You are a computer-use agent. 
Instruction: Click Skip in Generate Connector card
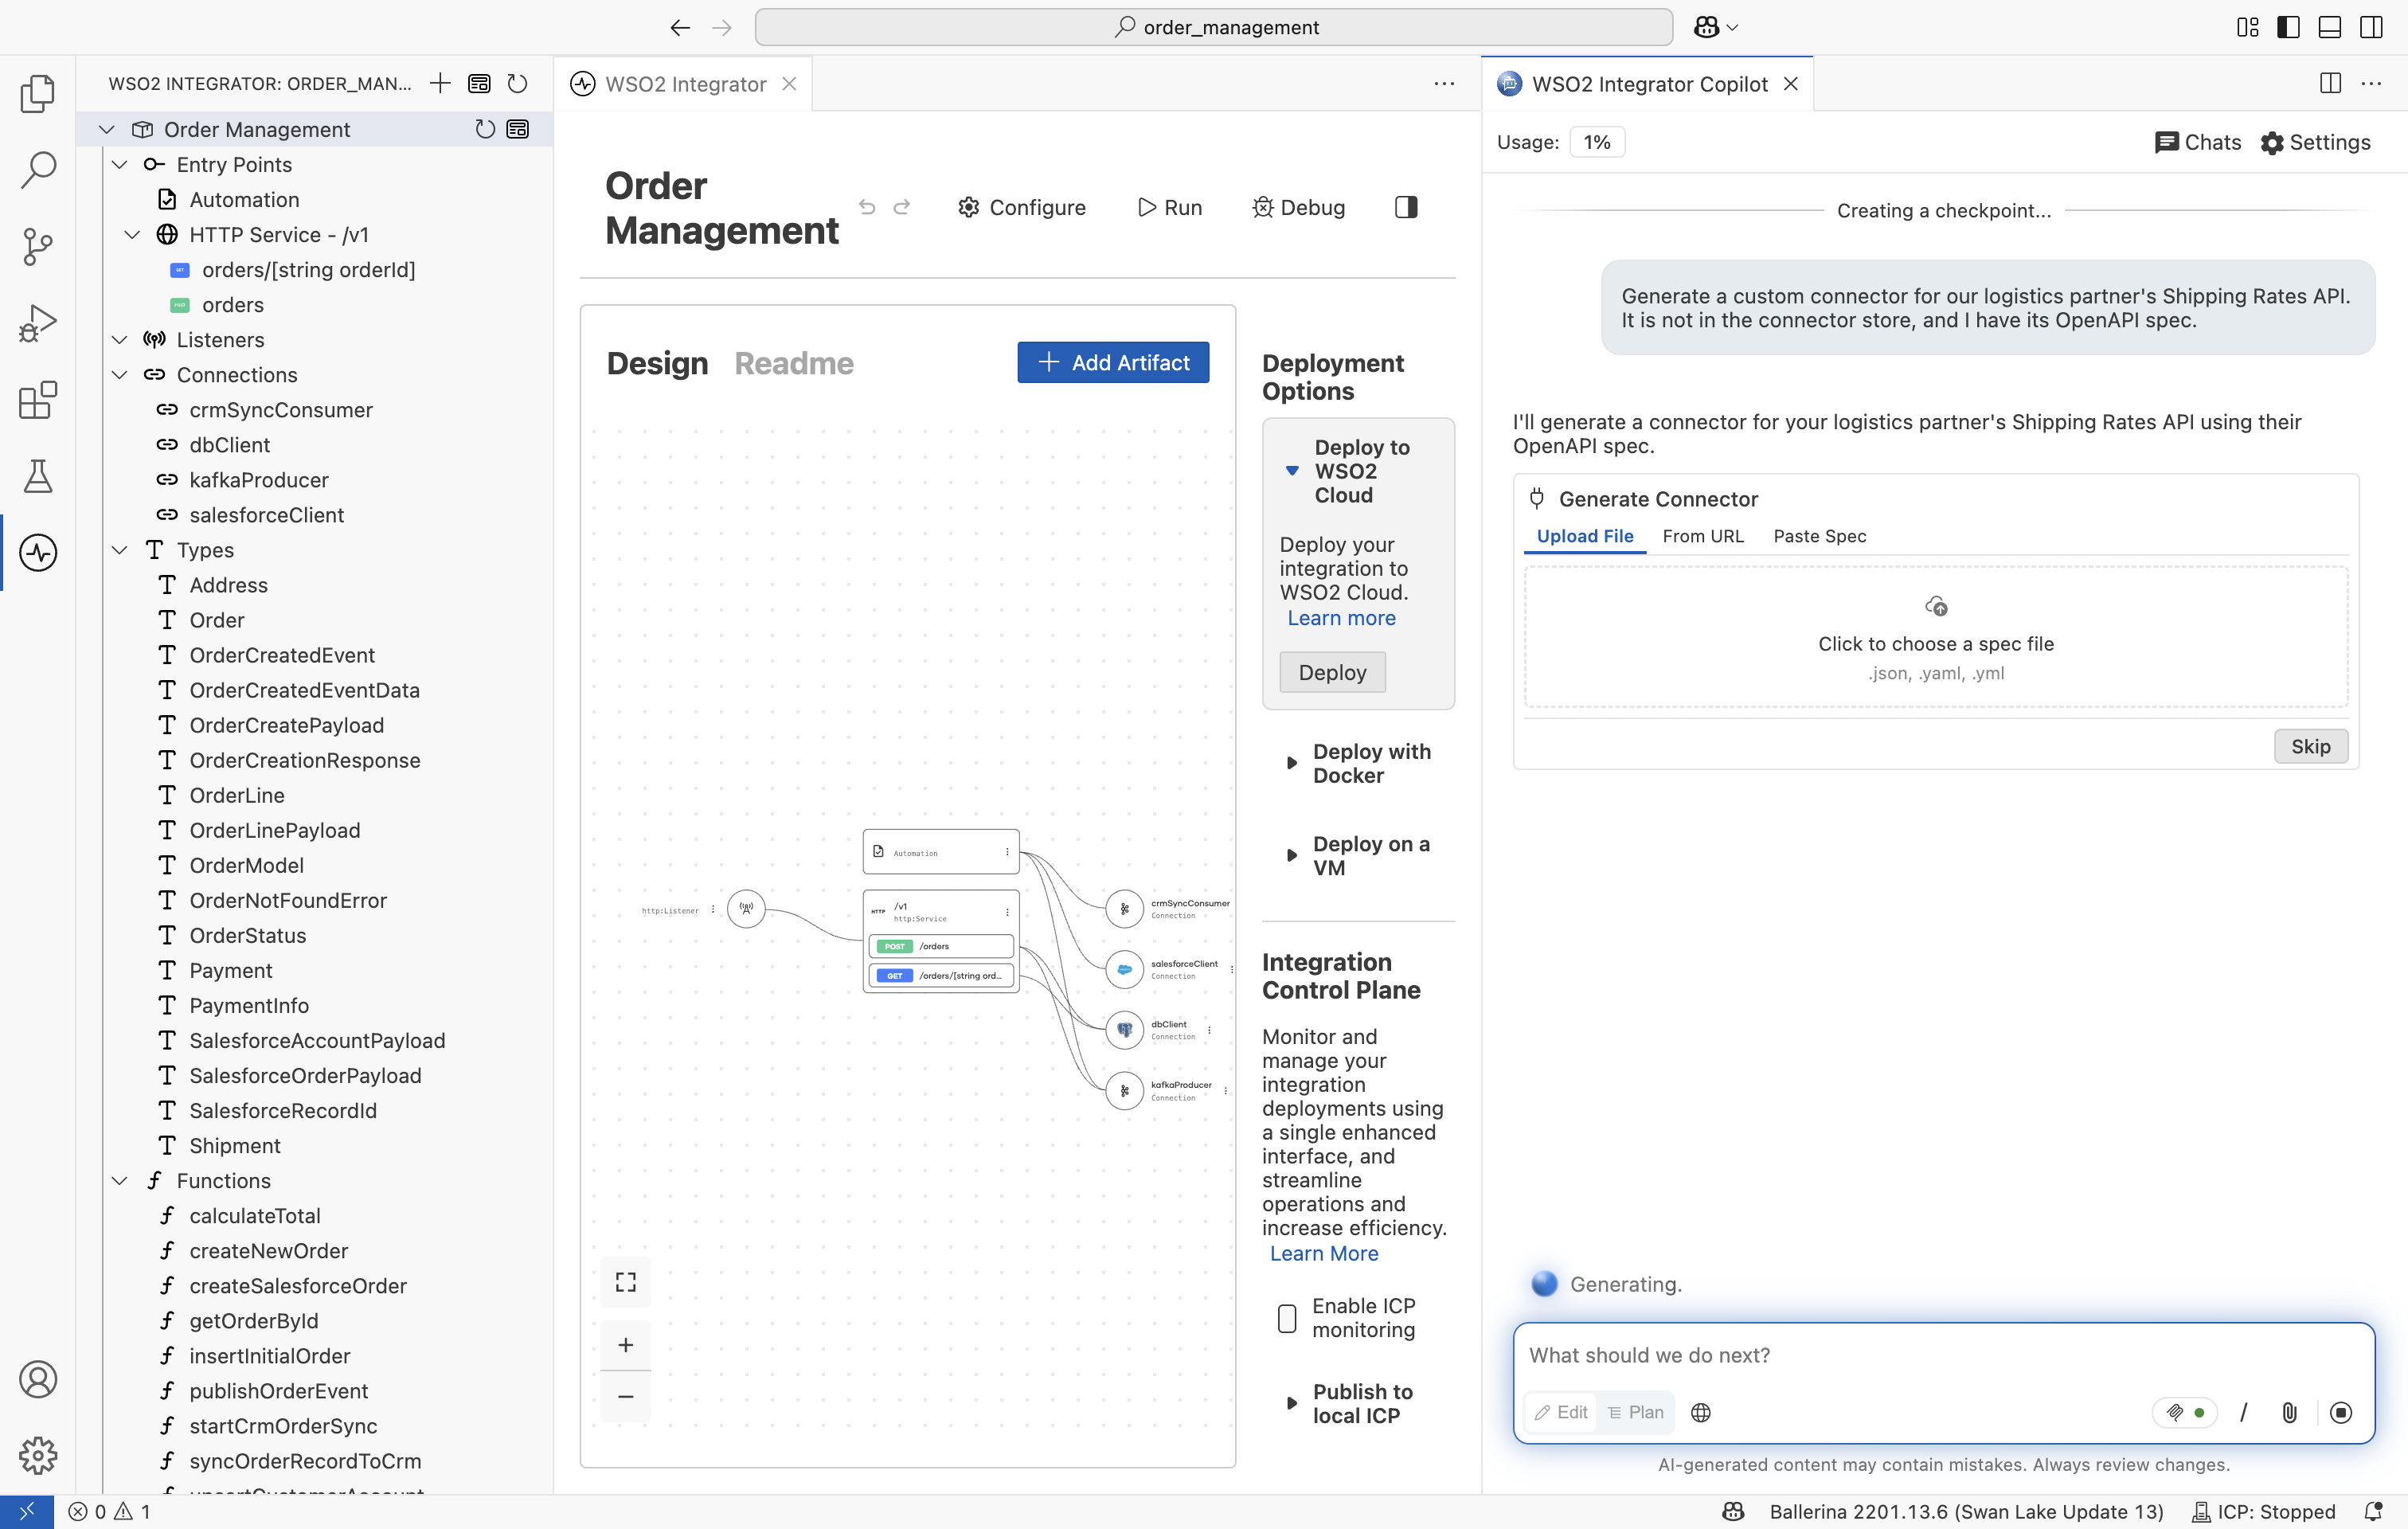click(x=2310, y=746)
